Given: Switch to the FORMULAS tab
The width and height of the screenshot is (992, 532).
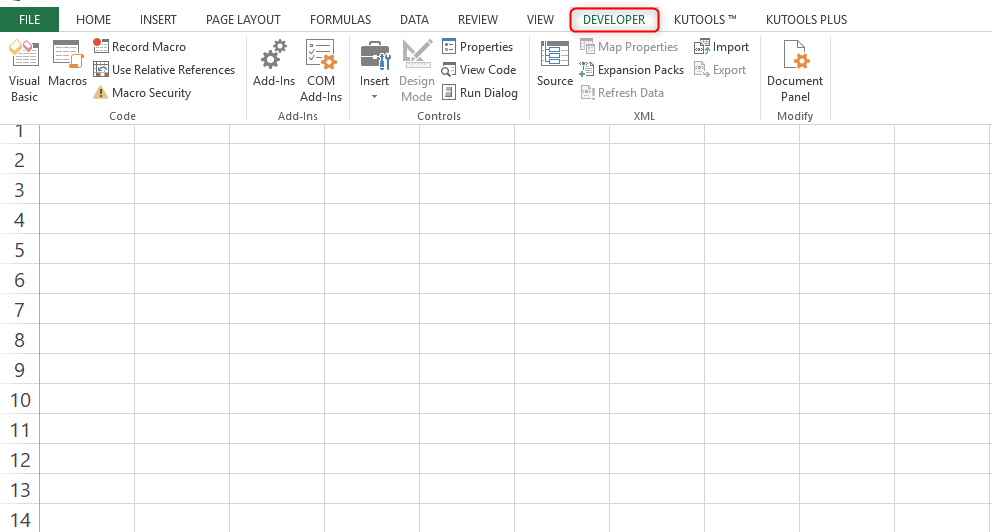Looking at the screenshot, I should 340,20.
